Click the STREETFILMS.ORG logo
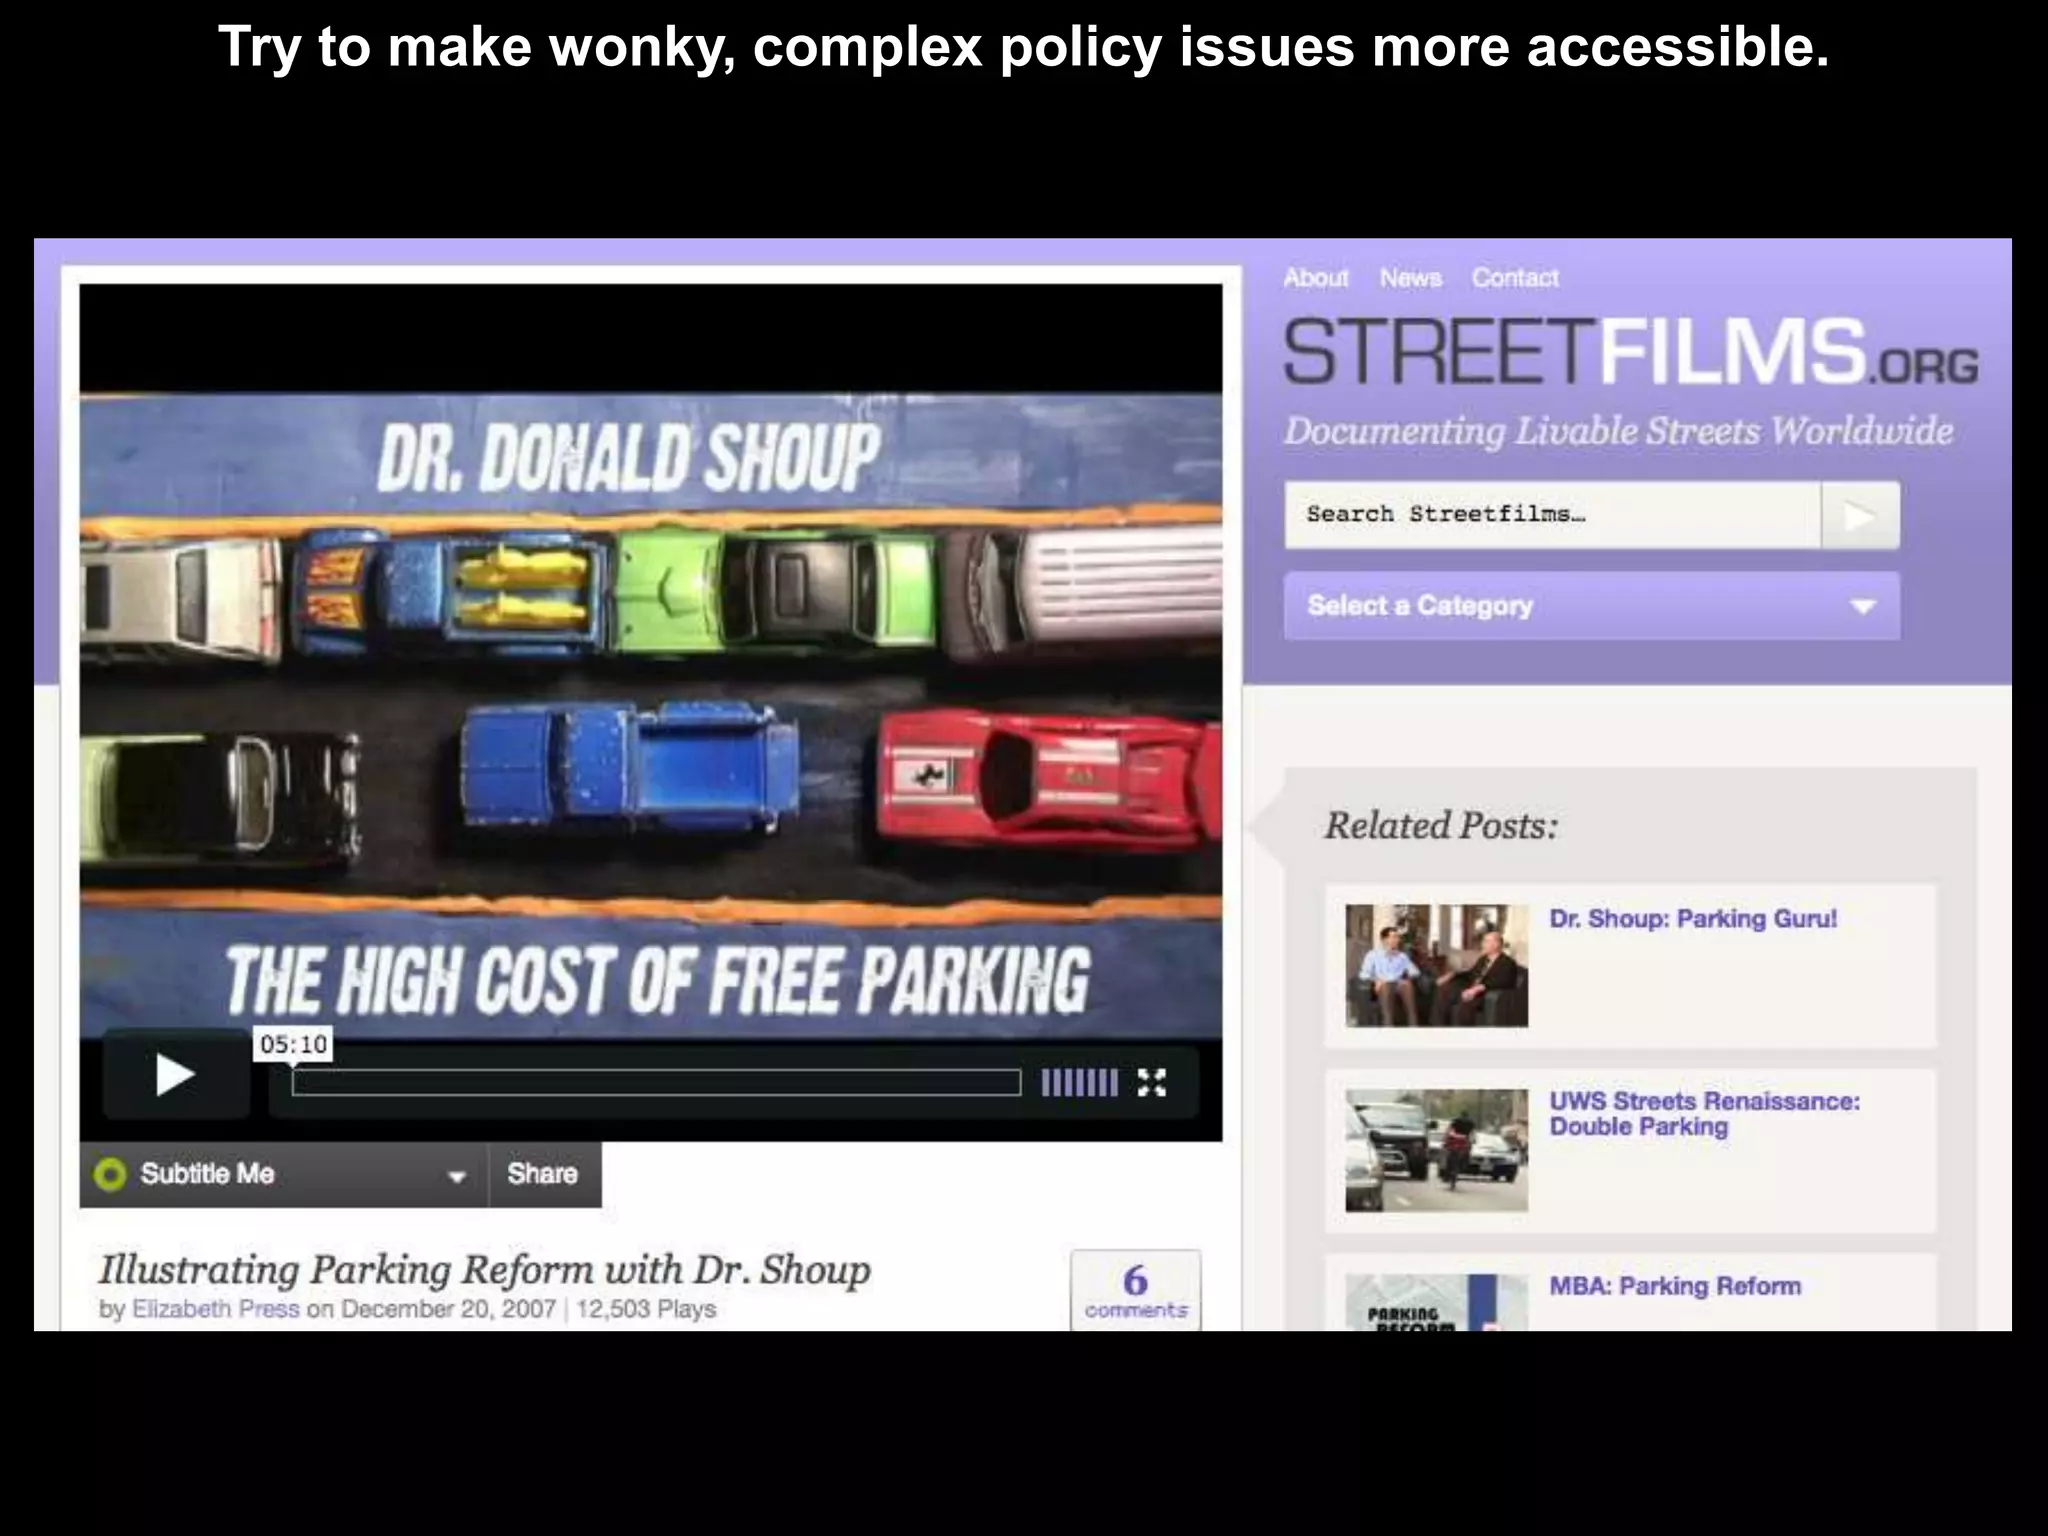Viewport: 2048px width, 1536px height. (1631, 351)
